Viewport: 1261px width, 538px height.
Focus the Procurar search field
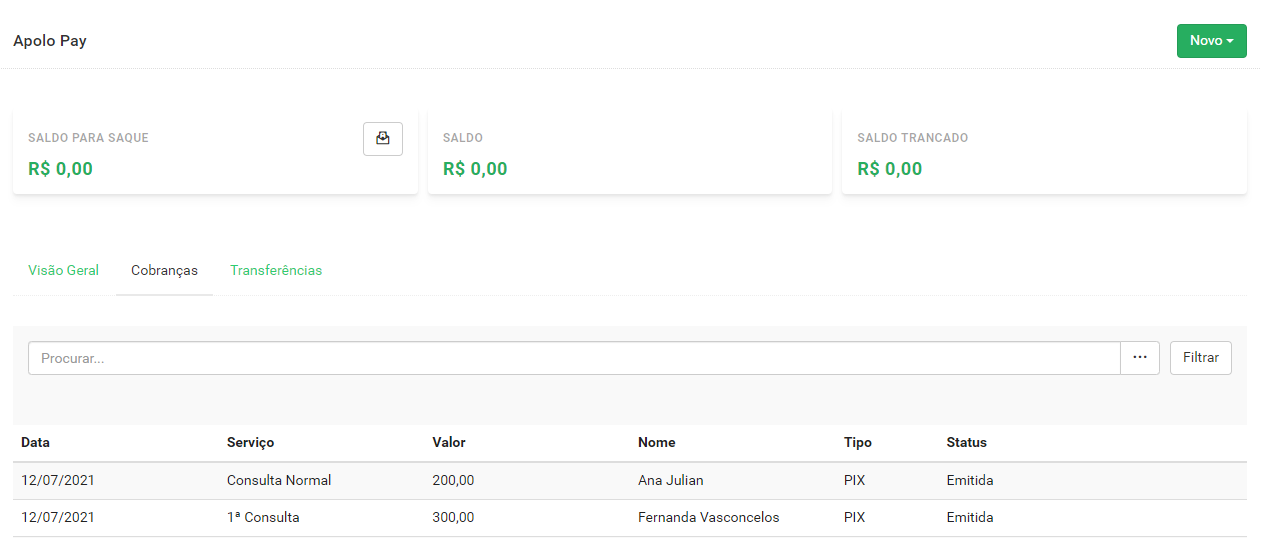click(574, 358)
